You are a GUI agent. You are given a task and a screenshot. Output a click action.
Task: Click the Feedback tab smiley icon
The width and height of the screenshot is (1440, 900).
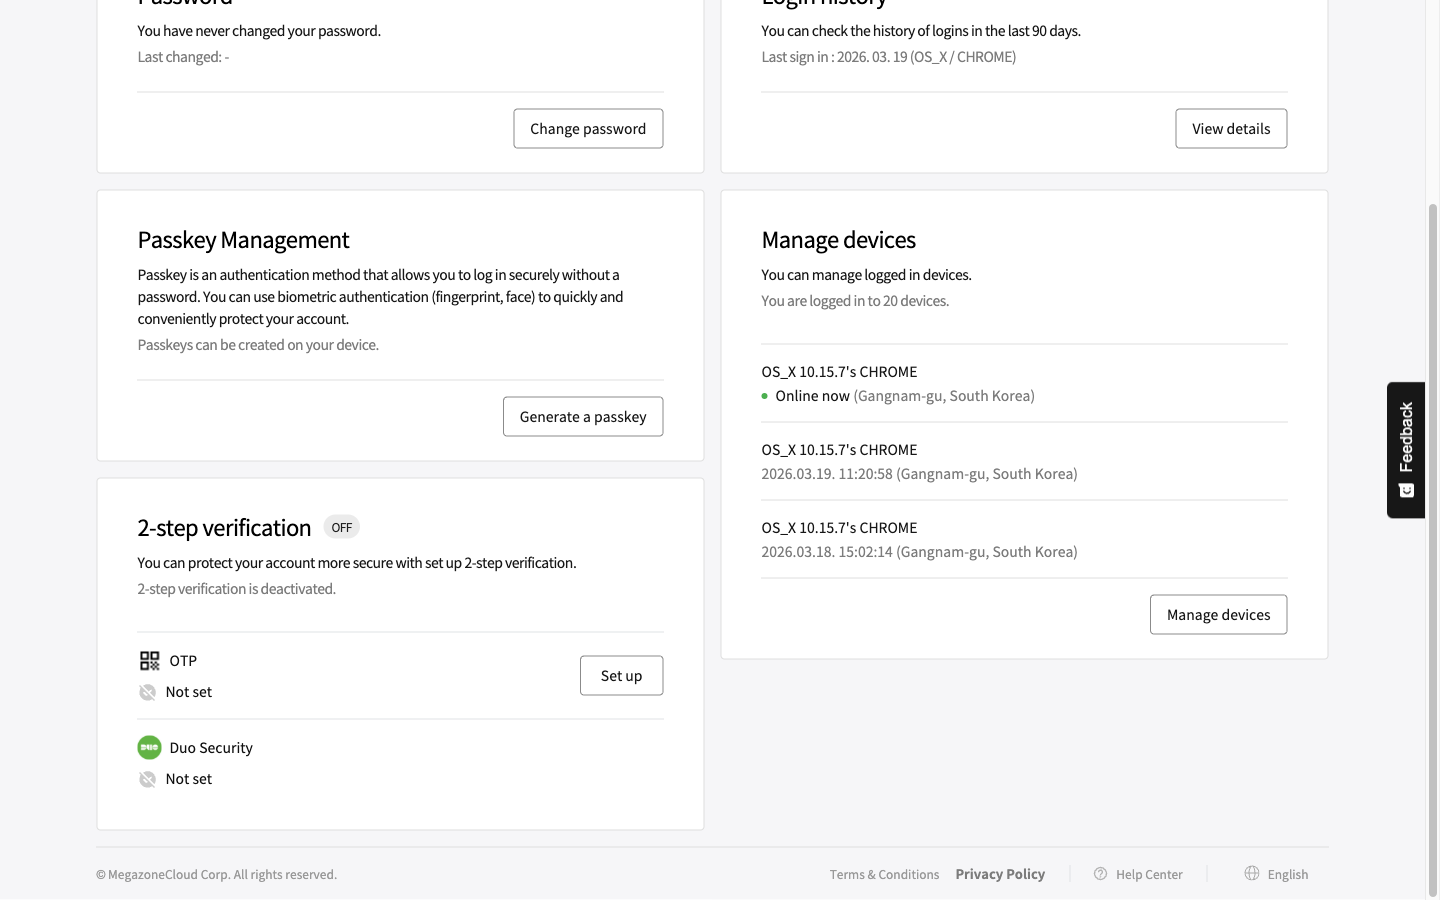(x=1406, y=491)
